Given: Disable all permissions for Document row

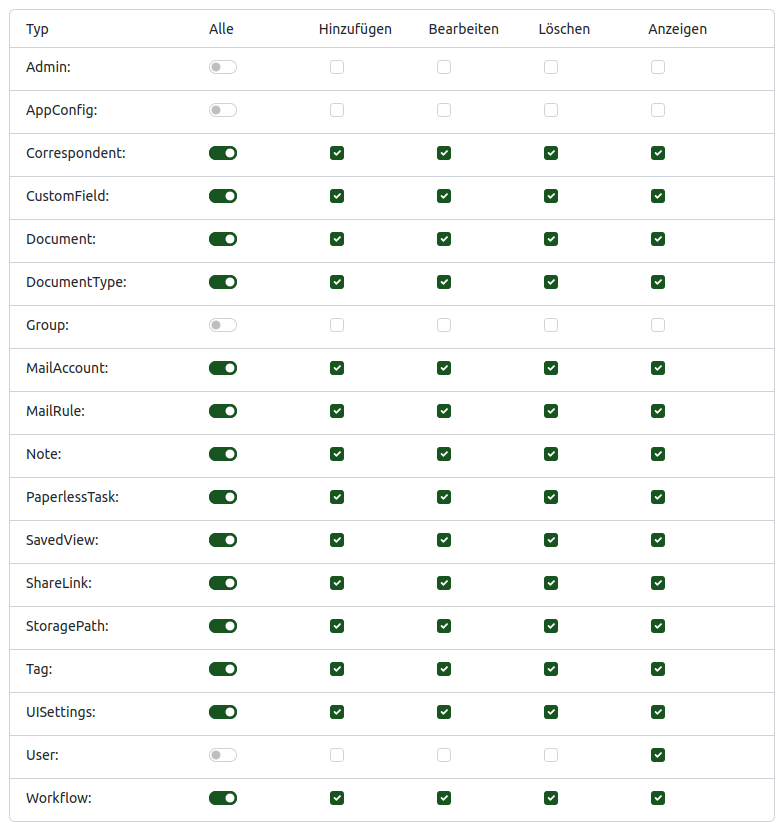Looking at the screenshot, I should 223,239.
